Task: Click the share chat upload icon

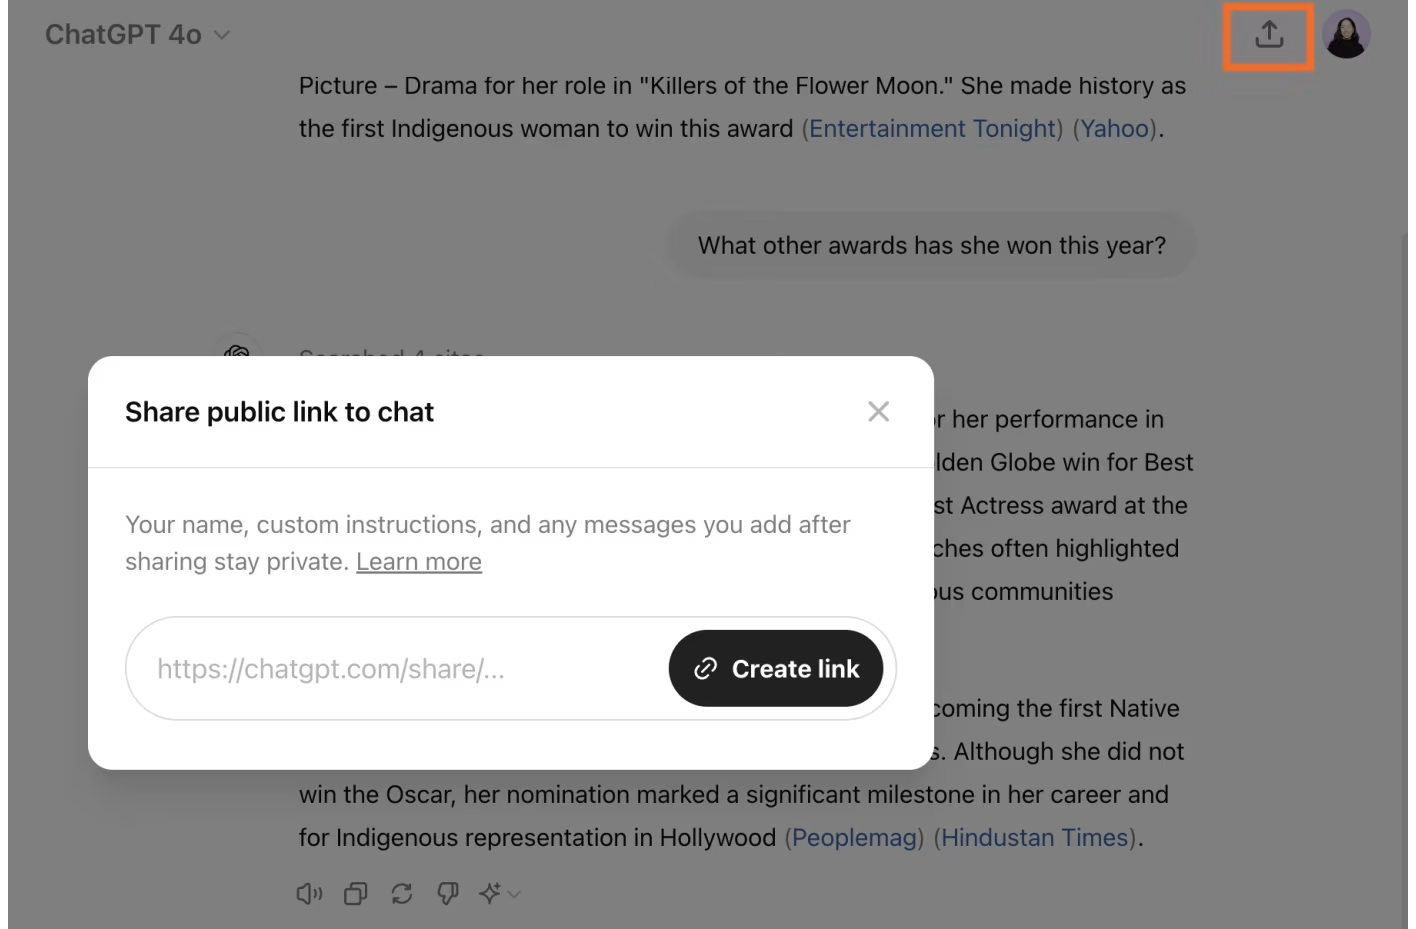Action: click(1268, 35)
